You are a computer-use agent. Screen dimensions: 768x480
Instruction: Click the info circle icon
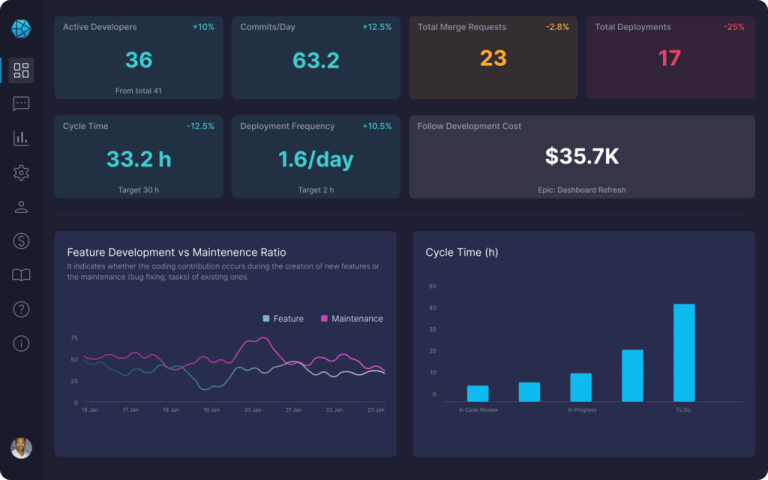[21, 343]
